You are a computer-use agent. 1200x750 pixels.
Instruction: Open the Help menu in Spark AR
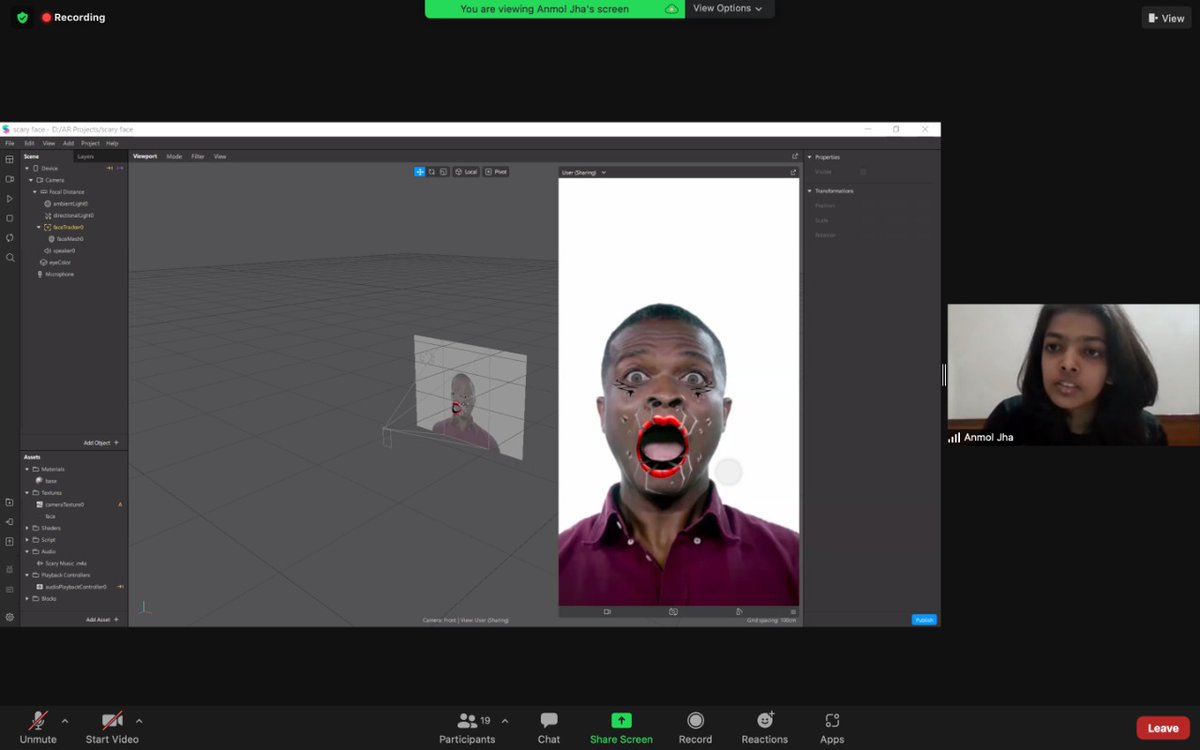(112, 143)
